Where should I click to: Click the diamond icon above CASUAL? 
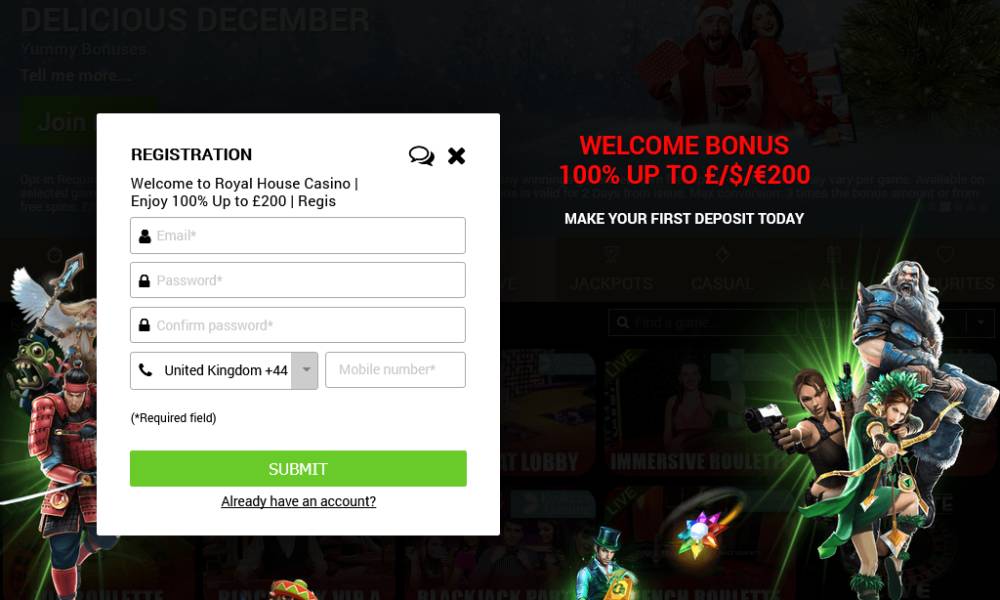pyautogui.click(x=722, y=254)
